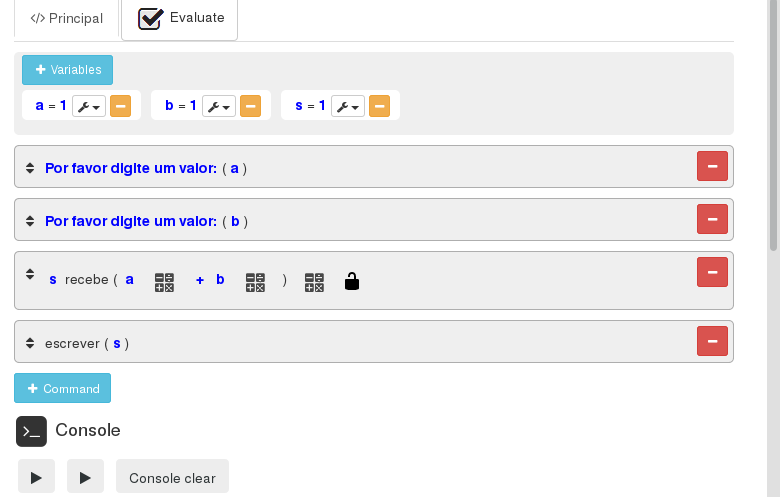Image resolution: width=781 pixels, height=497 pixels.
Task: Delete the first 'Por favor digite' command for a
Action: point(712,167)
